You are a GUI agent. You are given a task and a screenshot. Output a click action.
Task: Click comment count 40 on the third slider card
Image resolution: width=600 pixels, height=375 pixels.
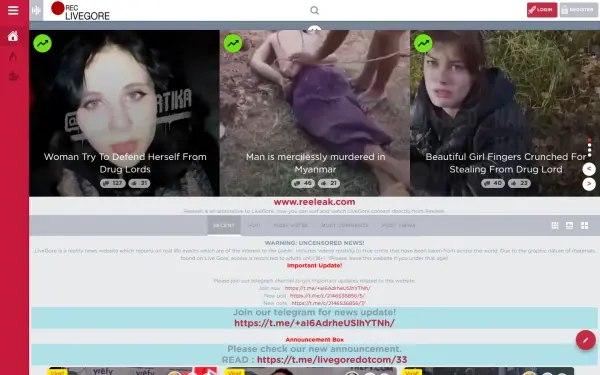pyautogui.click(x=493, y=183)
